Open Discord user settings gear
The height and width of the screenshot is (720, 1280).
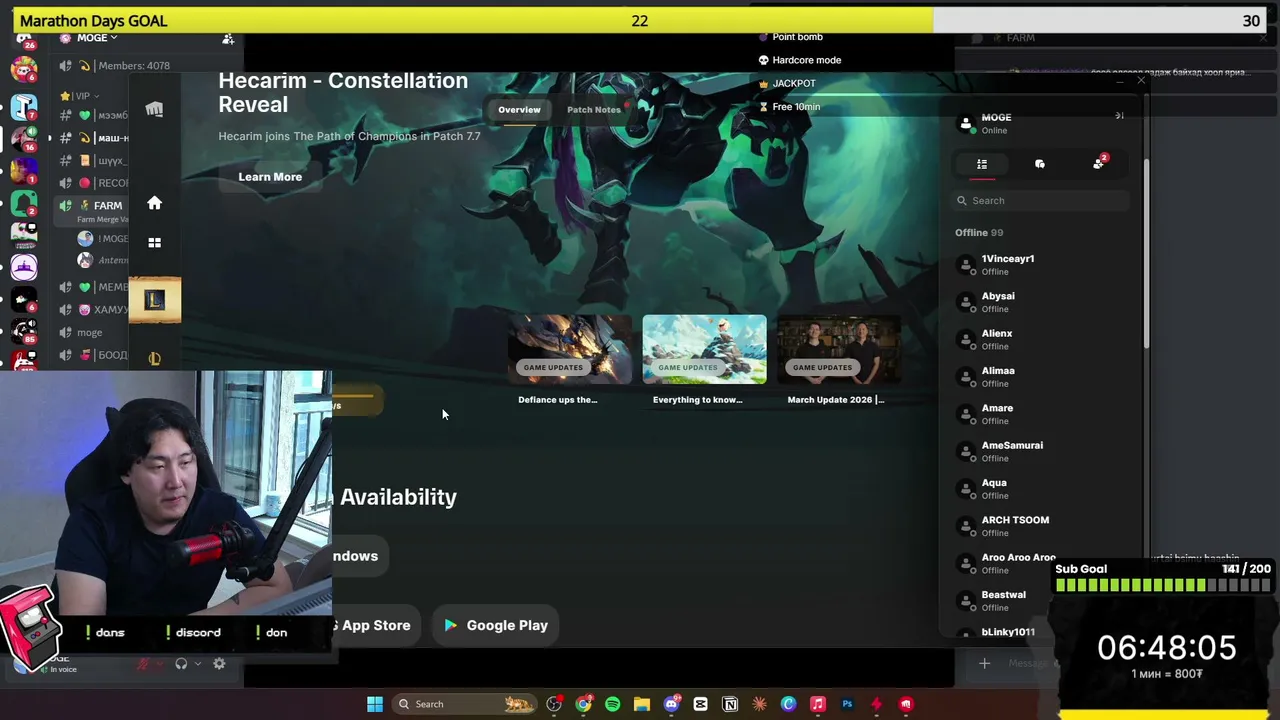(219, 664)
